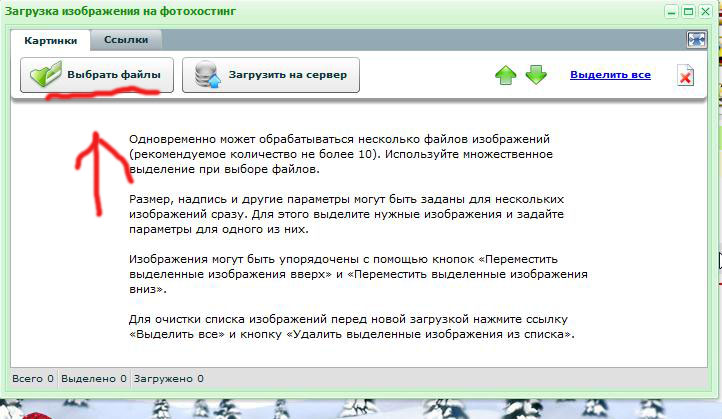Image resolution: width=722 pixels, height=419 pixels.
Task: Move selected images down with green arrow
Action: [x=536, y=76]
